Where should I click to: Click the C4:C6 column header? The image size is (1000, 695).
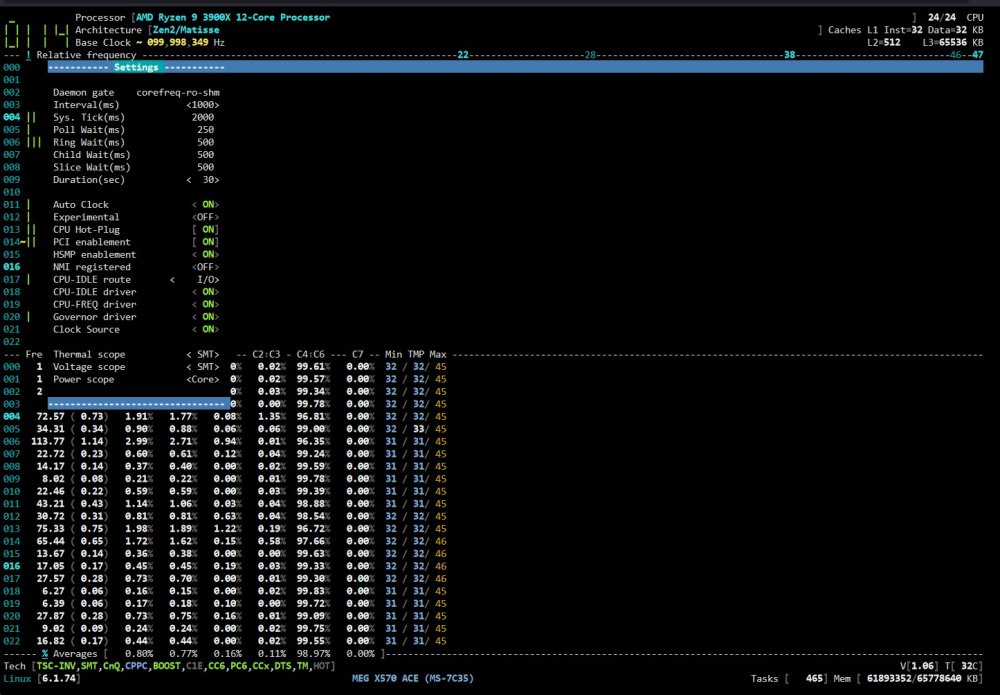click(311, 355)
